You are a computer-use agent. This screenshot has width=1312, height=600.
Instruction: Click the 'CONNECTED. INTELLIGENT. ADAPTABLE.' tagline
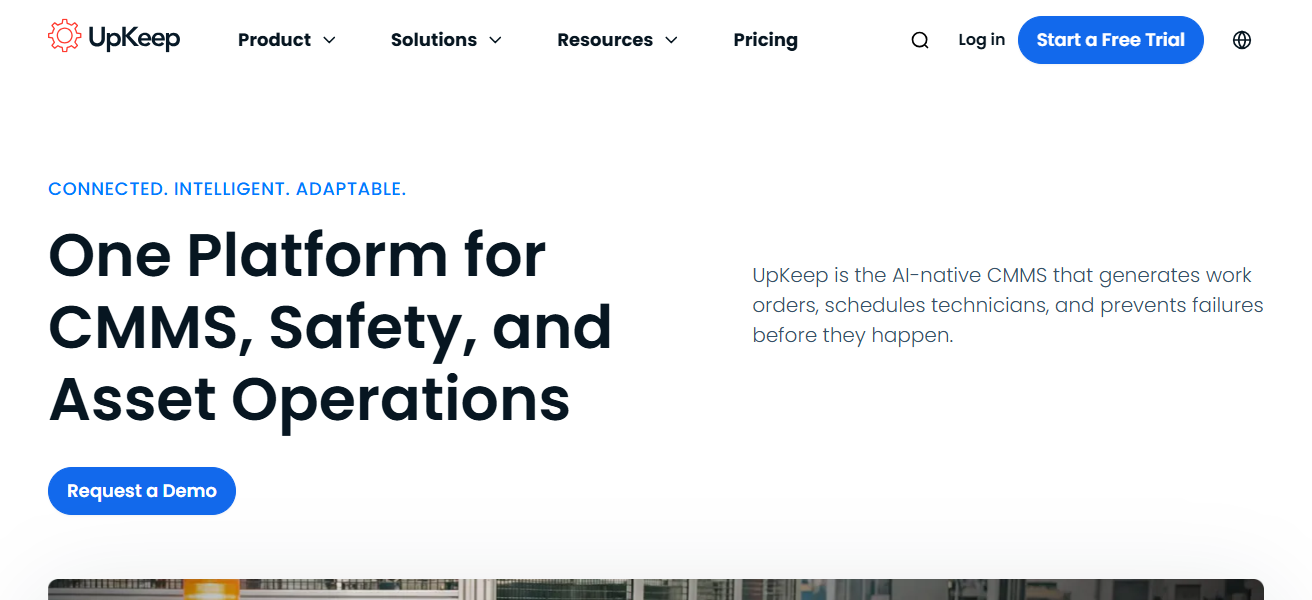pos(227,189)
